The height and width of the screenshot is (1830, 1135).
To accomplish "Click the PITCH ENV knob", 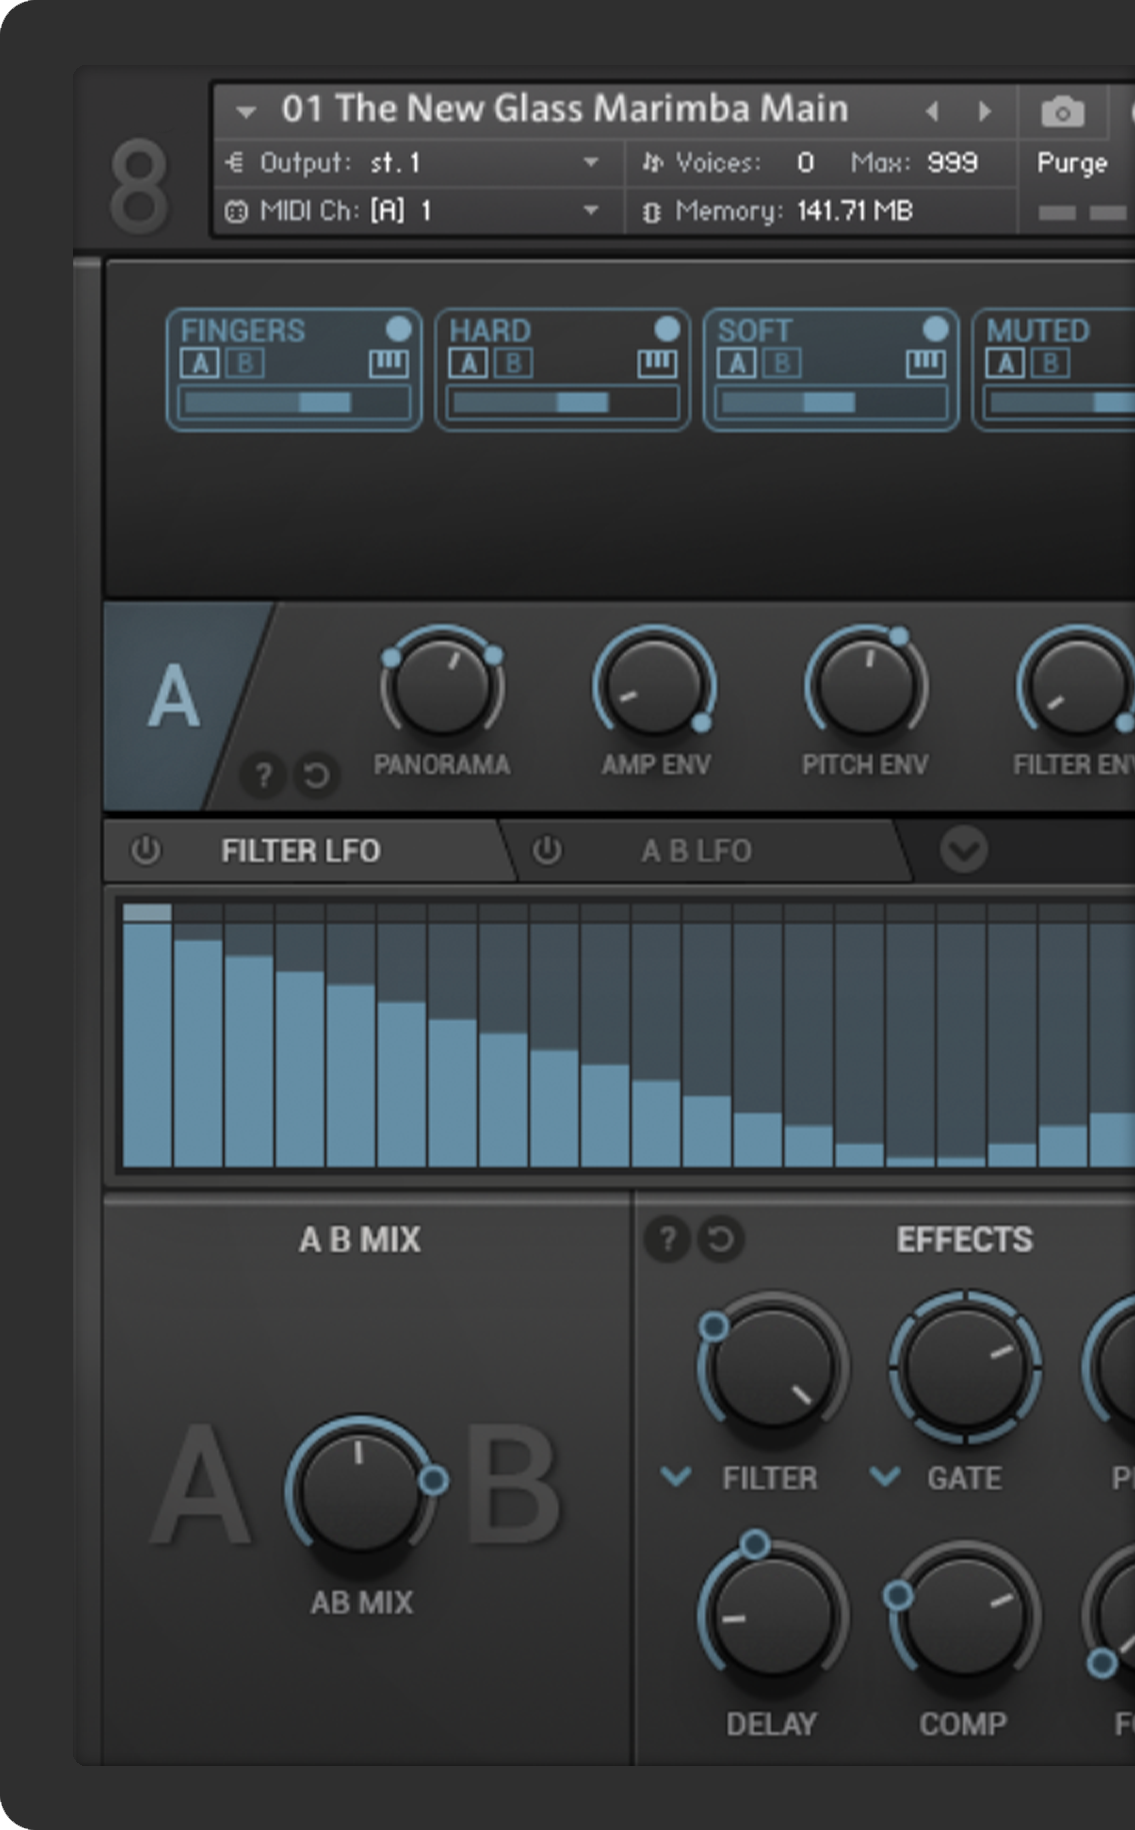I will [866, 688].
